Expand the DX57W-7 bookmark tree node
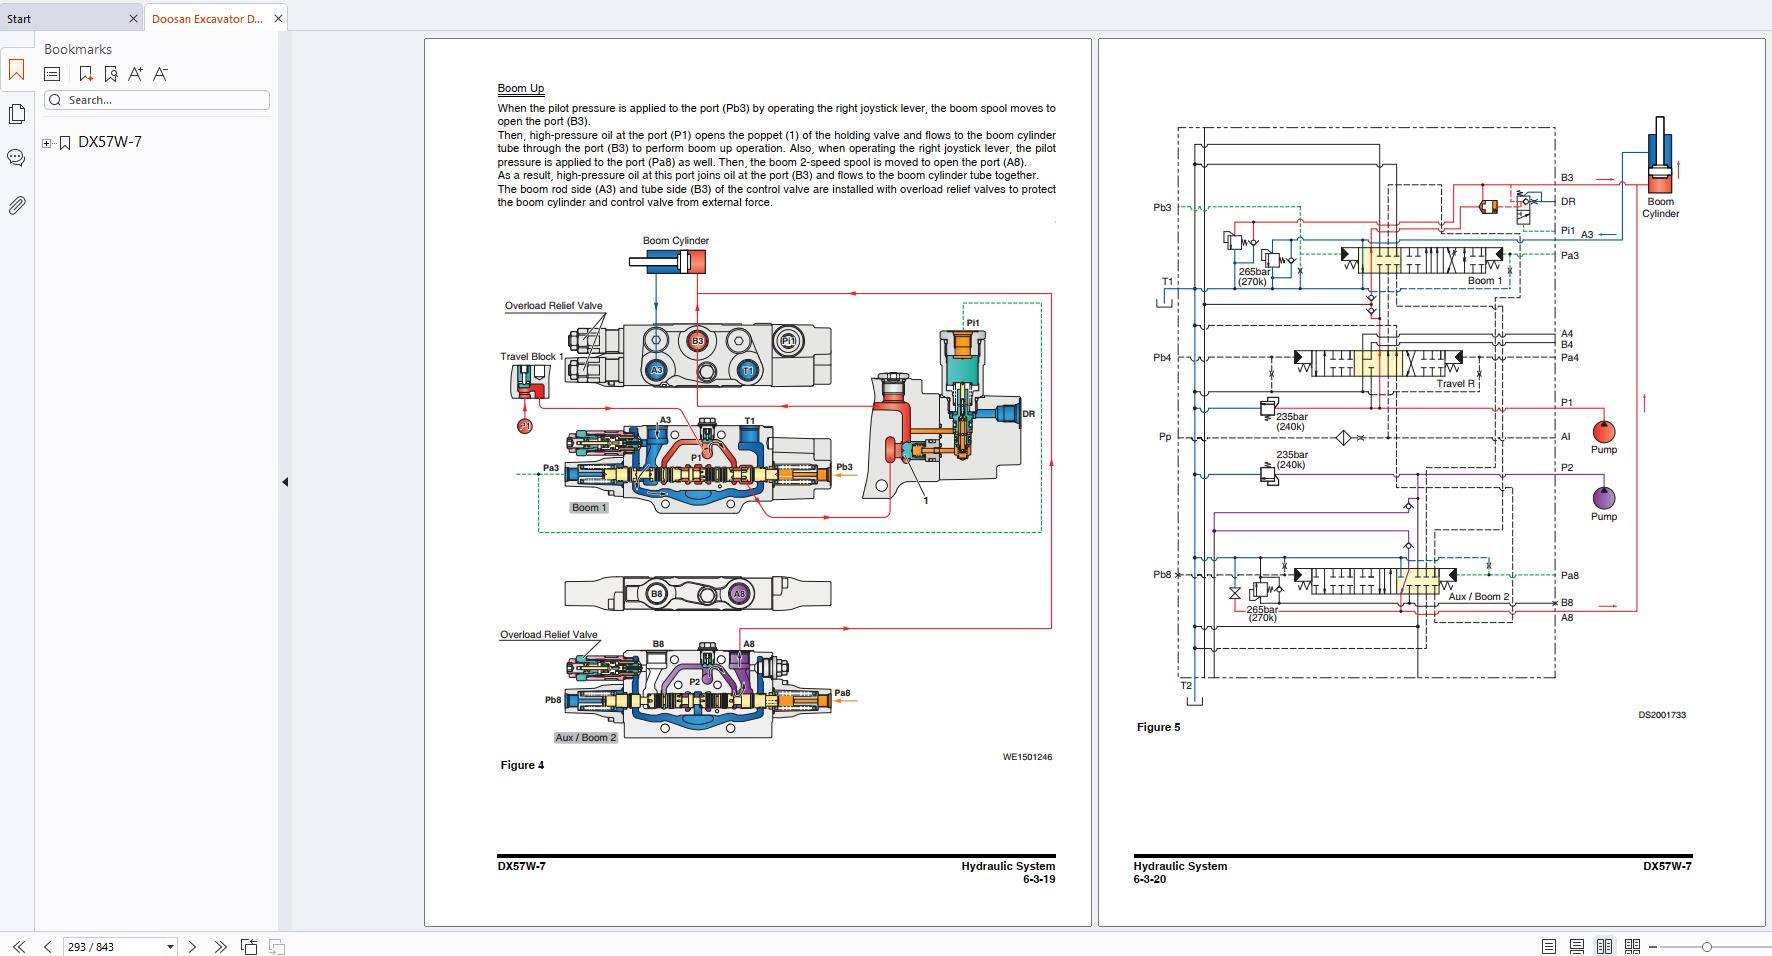 point(47,143)
